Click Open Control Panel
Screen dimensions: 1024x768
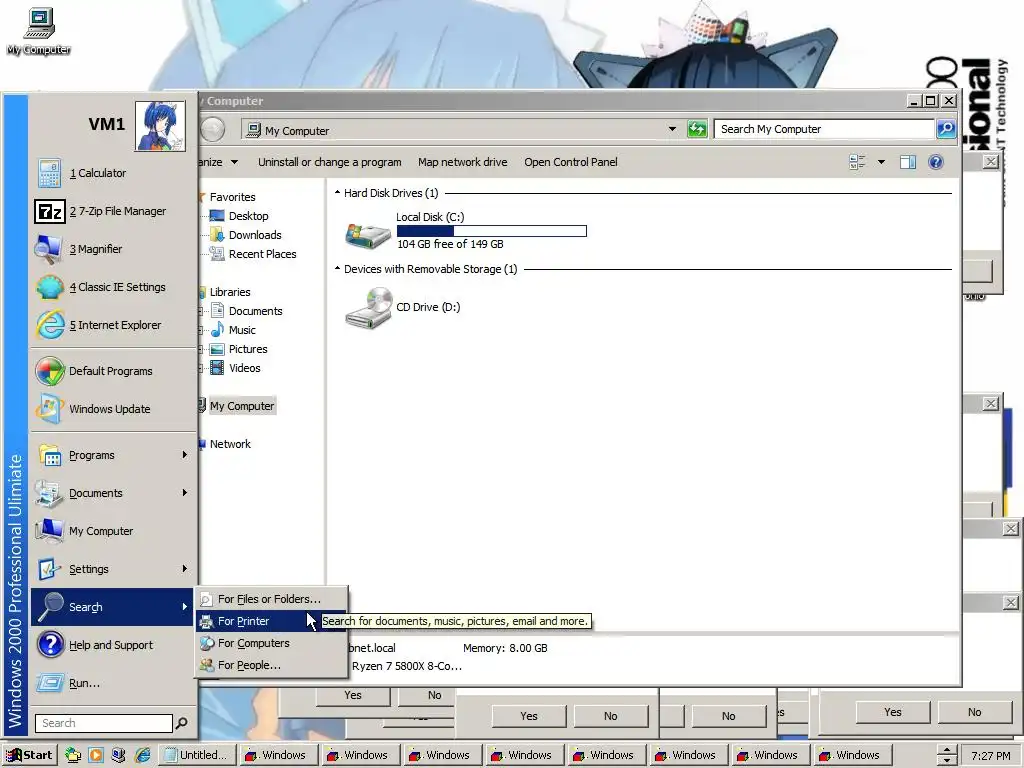(571, 162)
